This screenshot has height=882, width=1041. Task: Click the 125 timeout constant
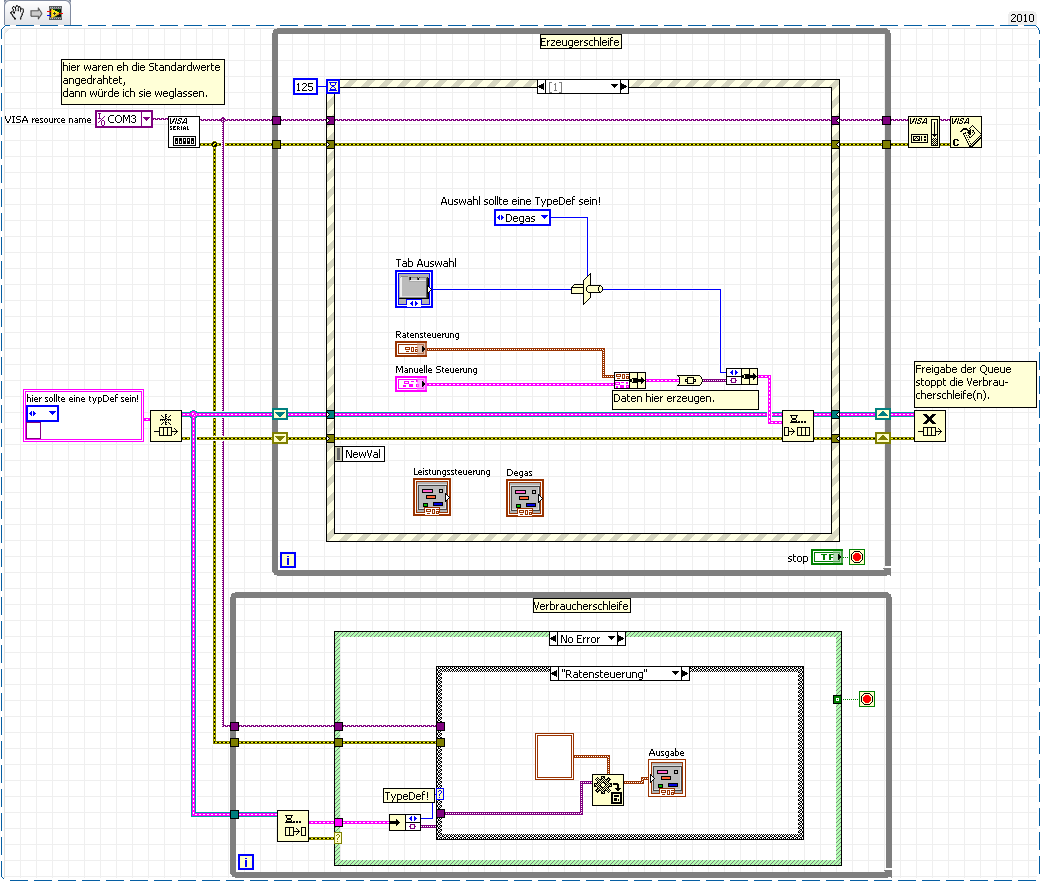coord(305,87)
